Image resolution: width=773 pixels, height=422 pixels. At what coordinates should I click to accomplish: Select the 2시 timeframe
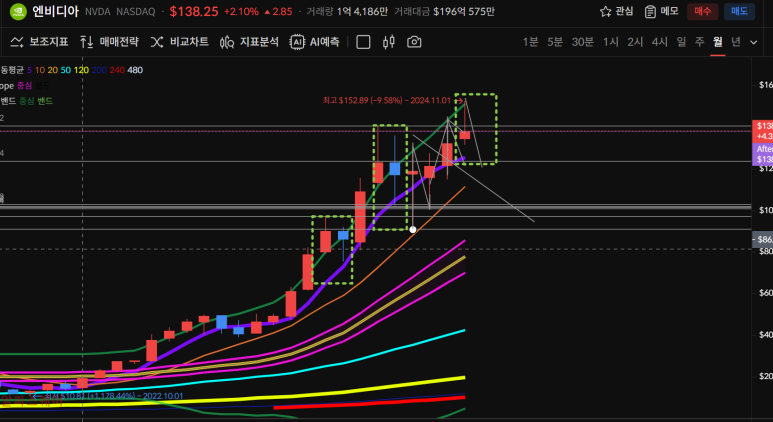[x=635, y=42]
